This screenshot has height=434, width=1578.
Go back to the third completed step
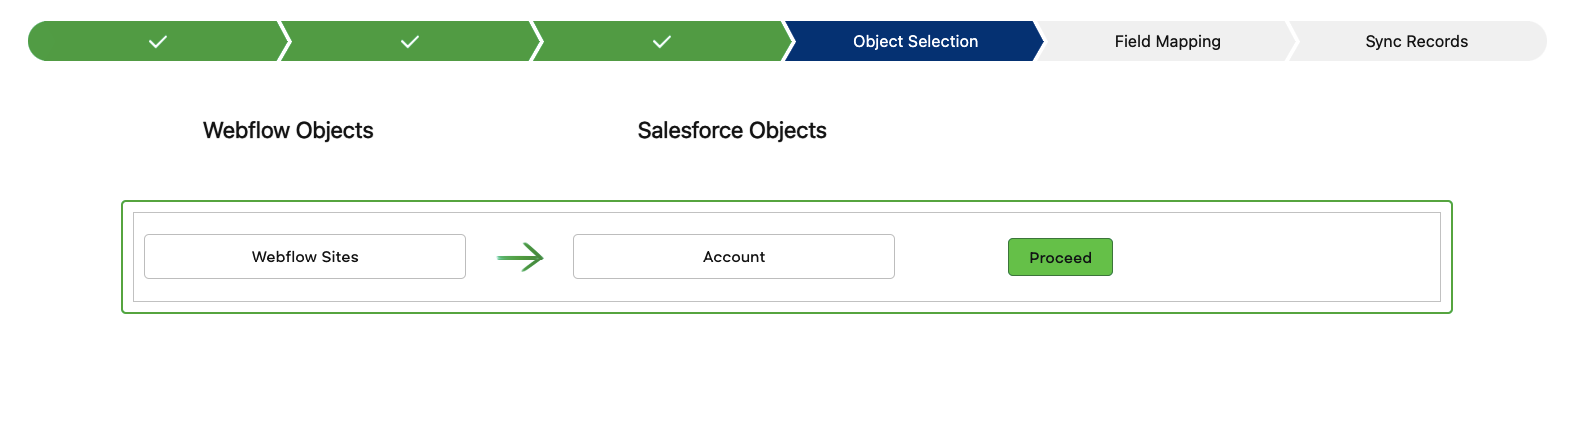tap(662, 41)
